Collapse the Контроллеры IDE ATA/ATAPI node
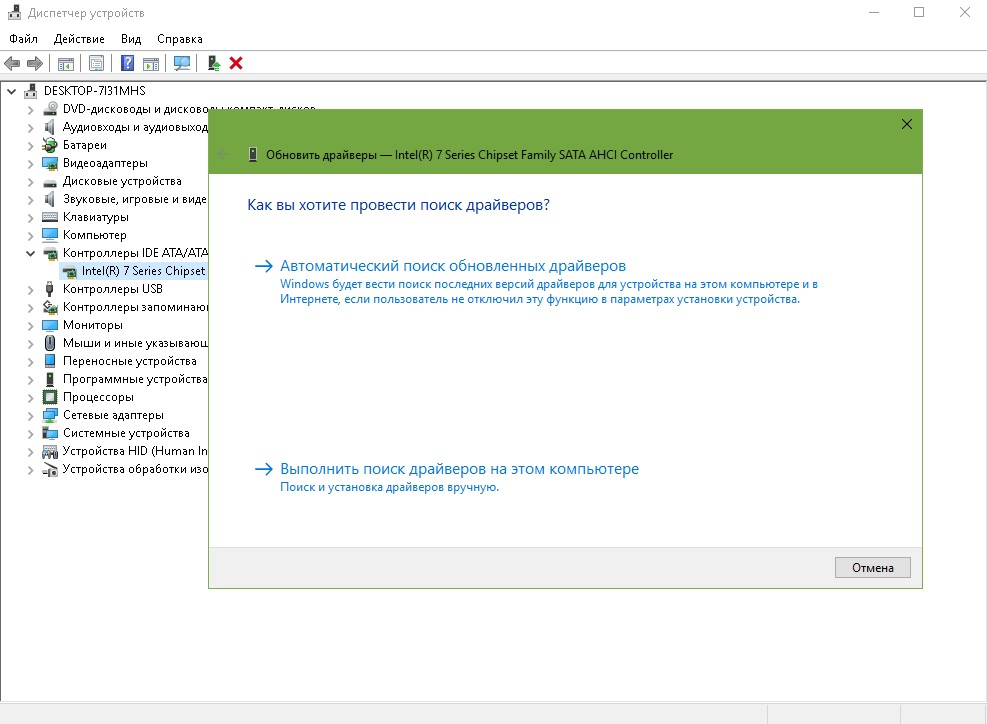The height and width of the screenshot is (724, 987). pyautogui.click(x=30, y=253)
